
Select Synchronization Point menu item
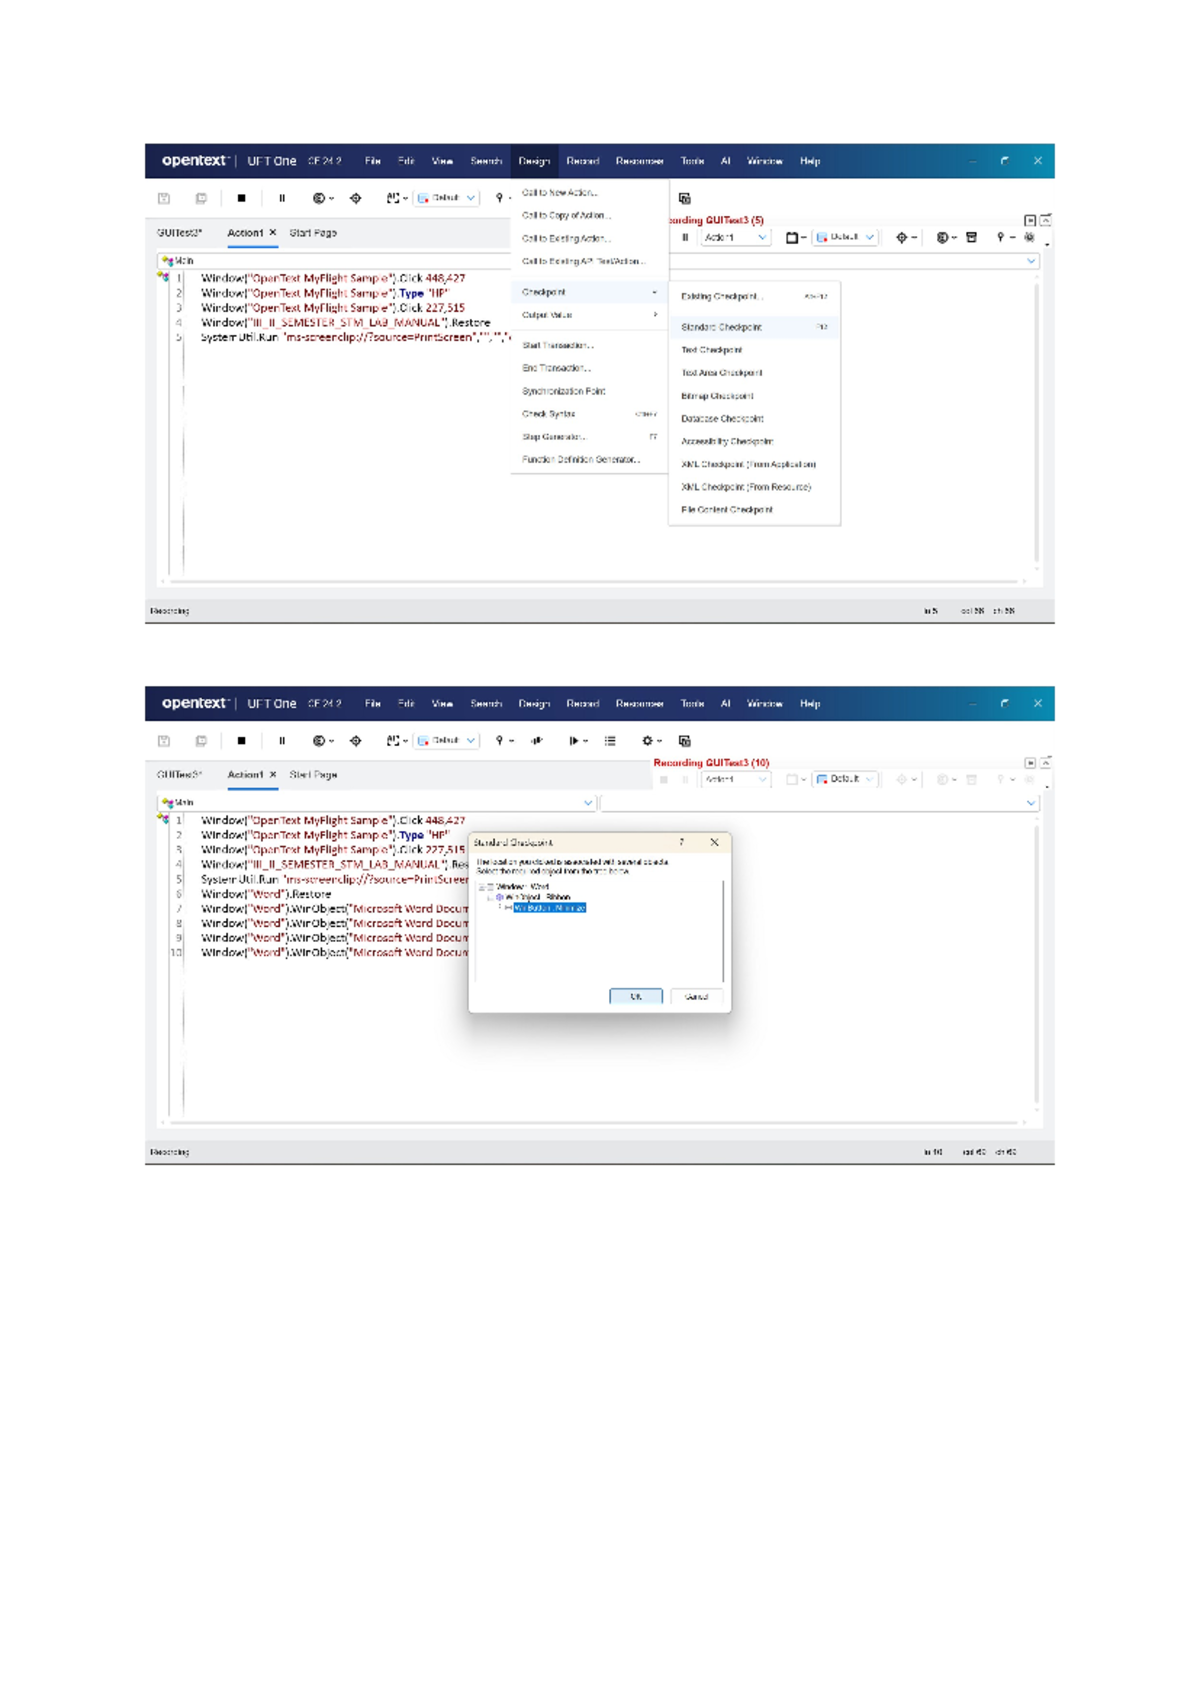click(589, 391)
